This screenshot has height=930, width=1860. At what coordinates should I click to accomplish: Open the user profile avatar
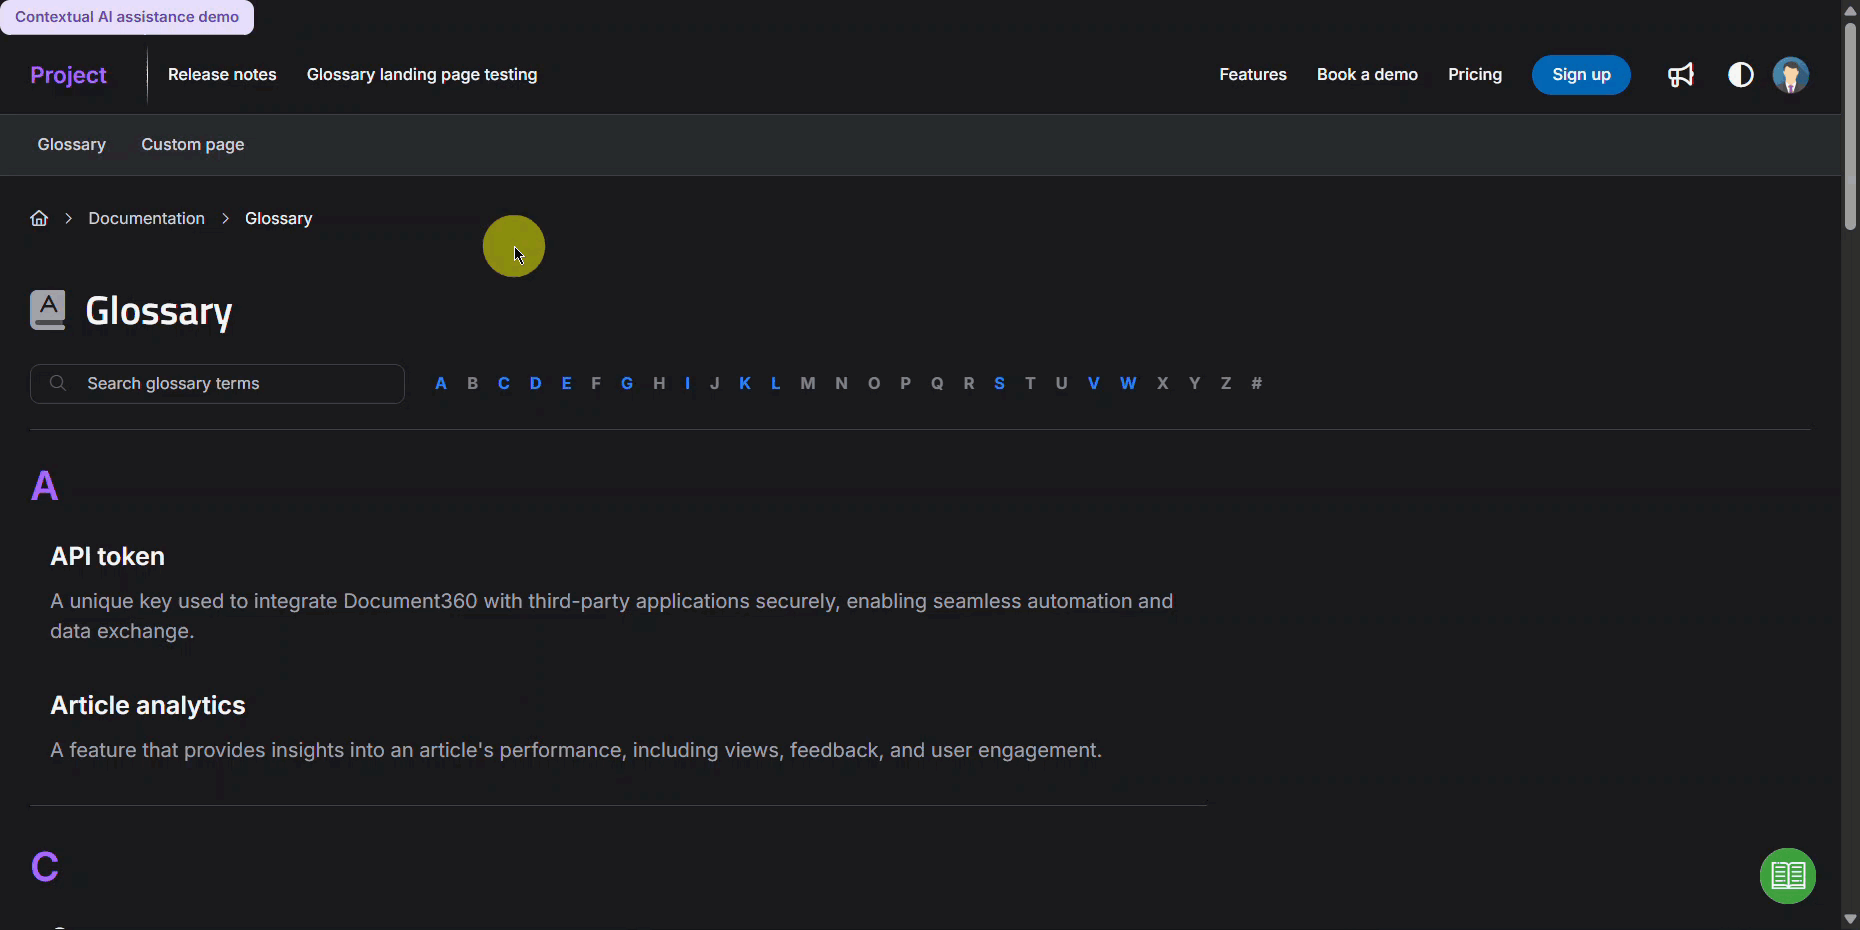1790,75
